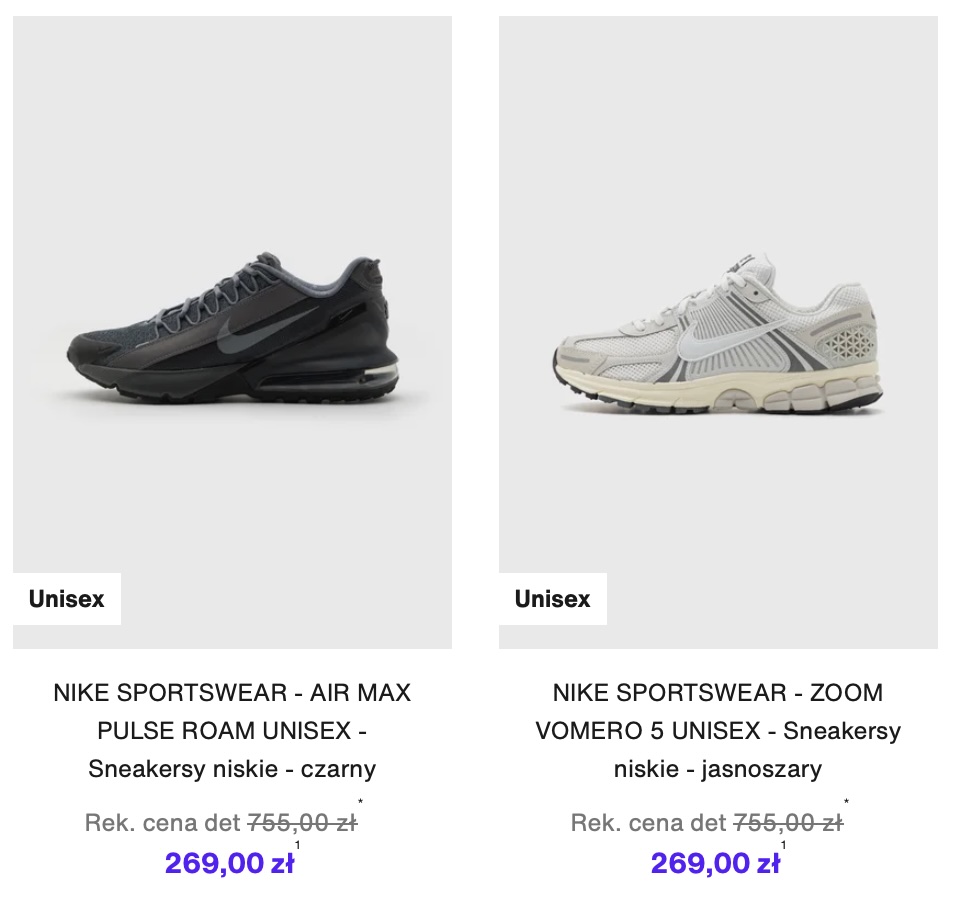The height and width of the screenshot is (902, 954).
Task: Click 'Rek. cena det' label under Zoom Vomero
Action: pyautogui.click(x=649, y=823)
